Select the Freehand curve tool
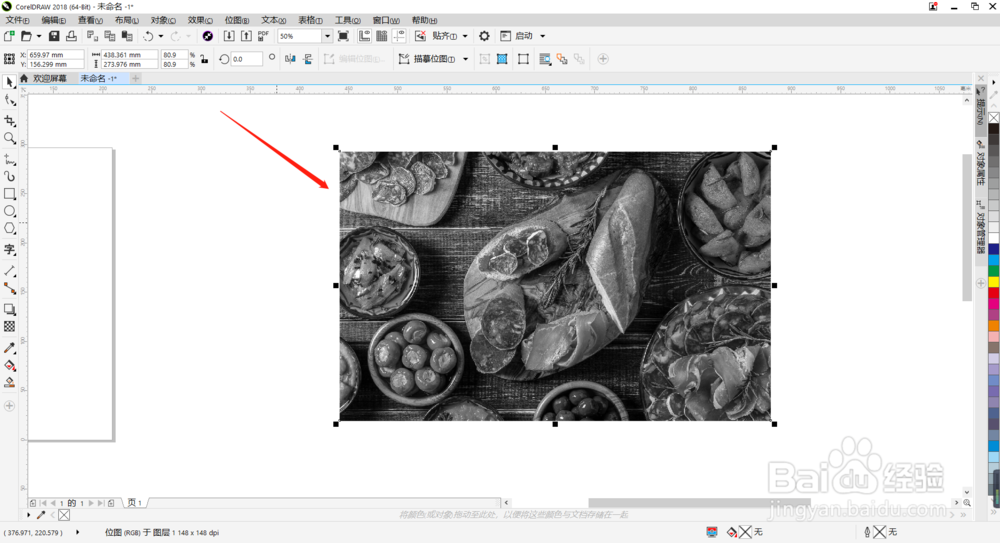The width and height of the screenshot is (1000, 543). (9, 160)
